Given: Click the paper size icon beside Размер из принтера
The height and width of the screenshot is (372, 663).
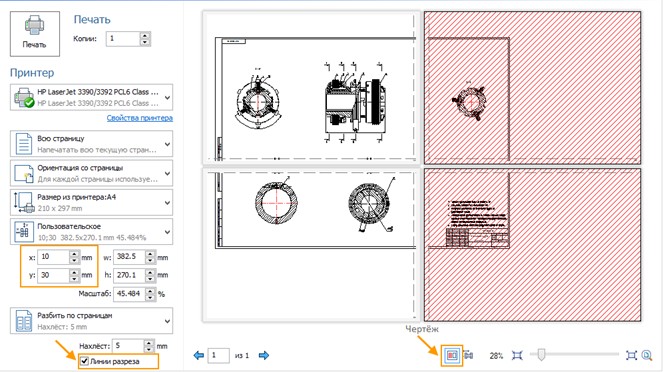Looking at the screenshot, I should click(24, 202).
